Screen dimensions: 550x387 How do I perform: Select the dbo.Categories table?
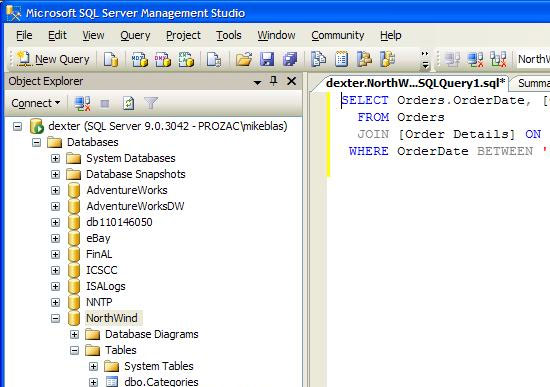(161, 382)
